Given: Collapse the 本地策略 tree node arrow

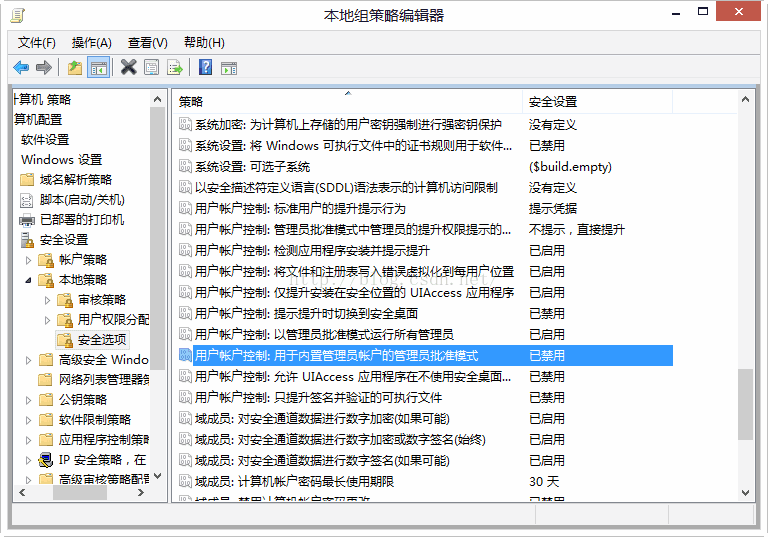Looking at the screenshot, I should click(28, 280).
